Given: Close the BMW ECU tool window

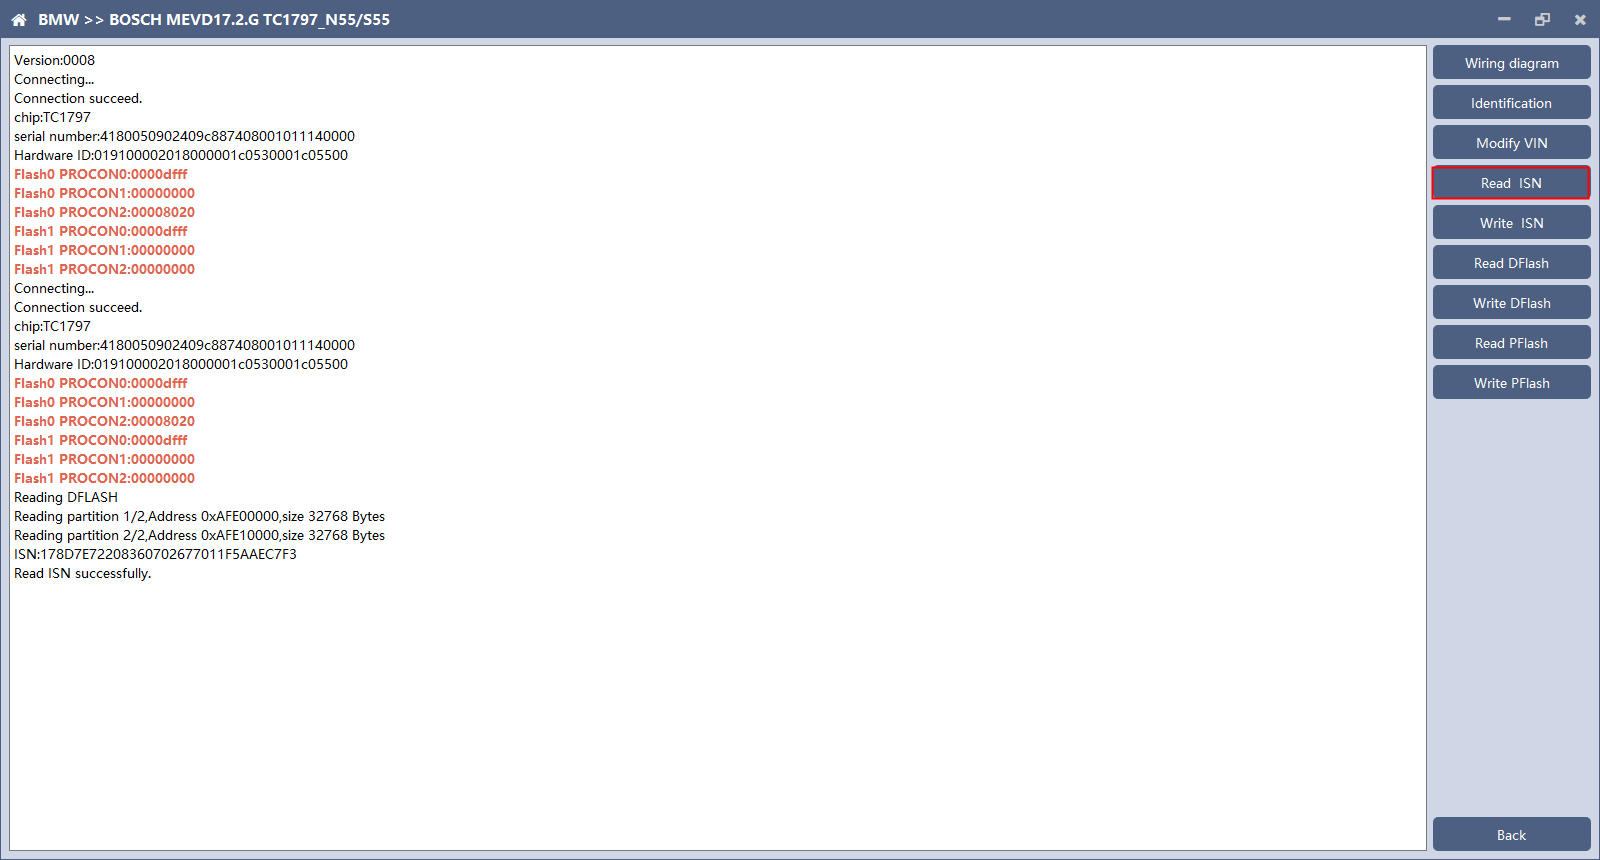Looking at the screenshot, I should coord(1580,19).
